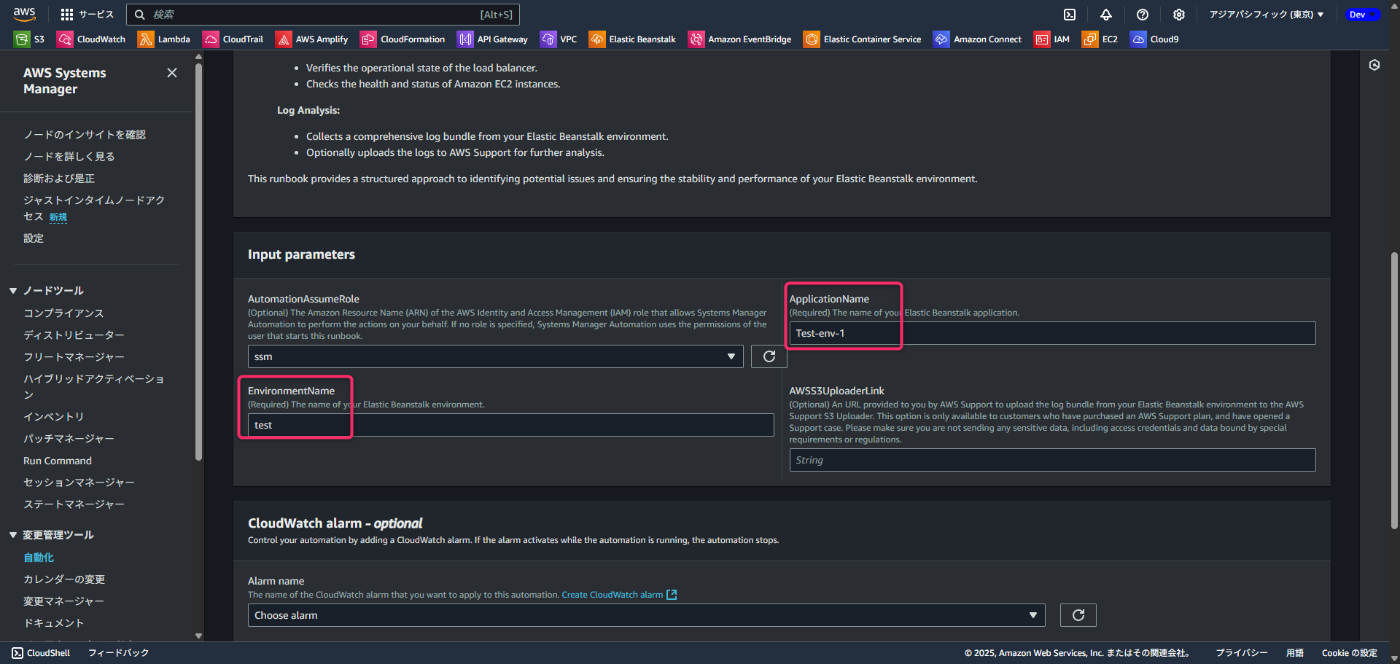This screenshot has width=1400, height=664.
Task: Click the AWSS3UploaderLink input field
Action: [1052, 460]
